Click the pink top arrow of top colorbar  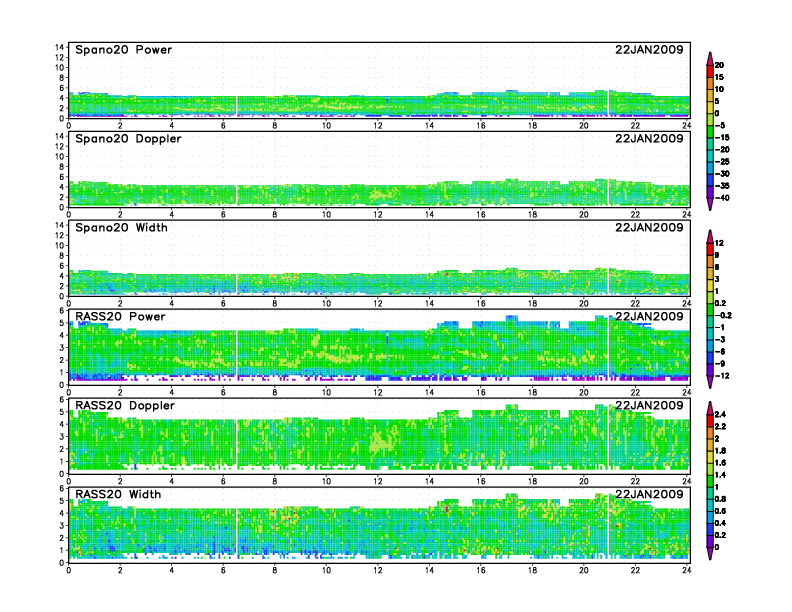click(710, 59)
